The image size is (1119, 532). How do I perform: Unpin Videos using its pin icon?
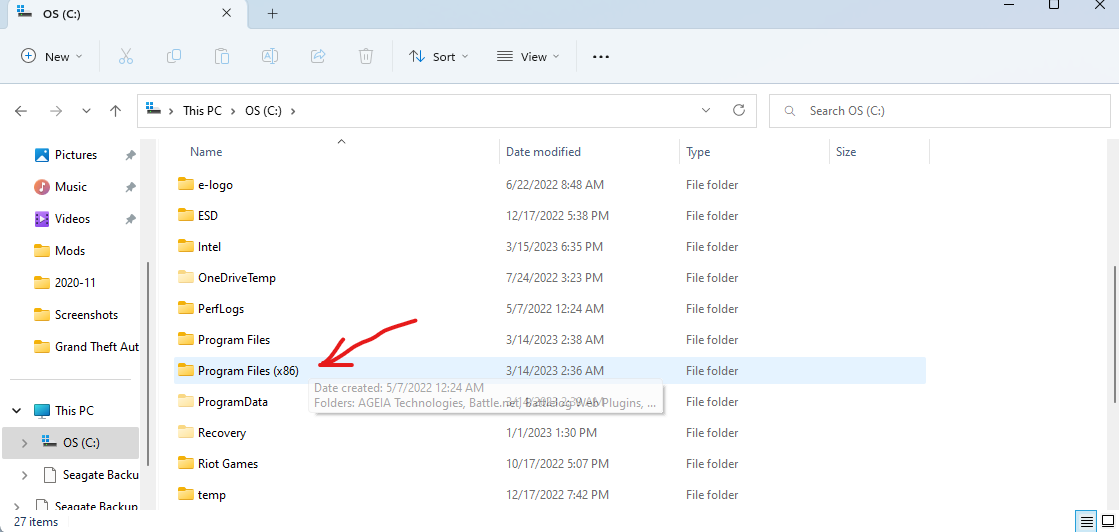(x=130, y=219)
